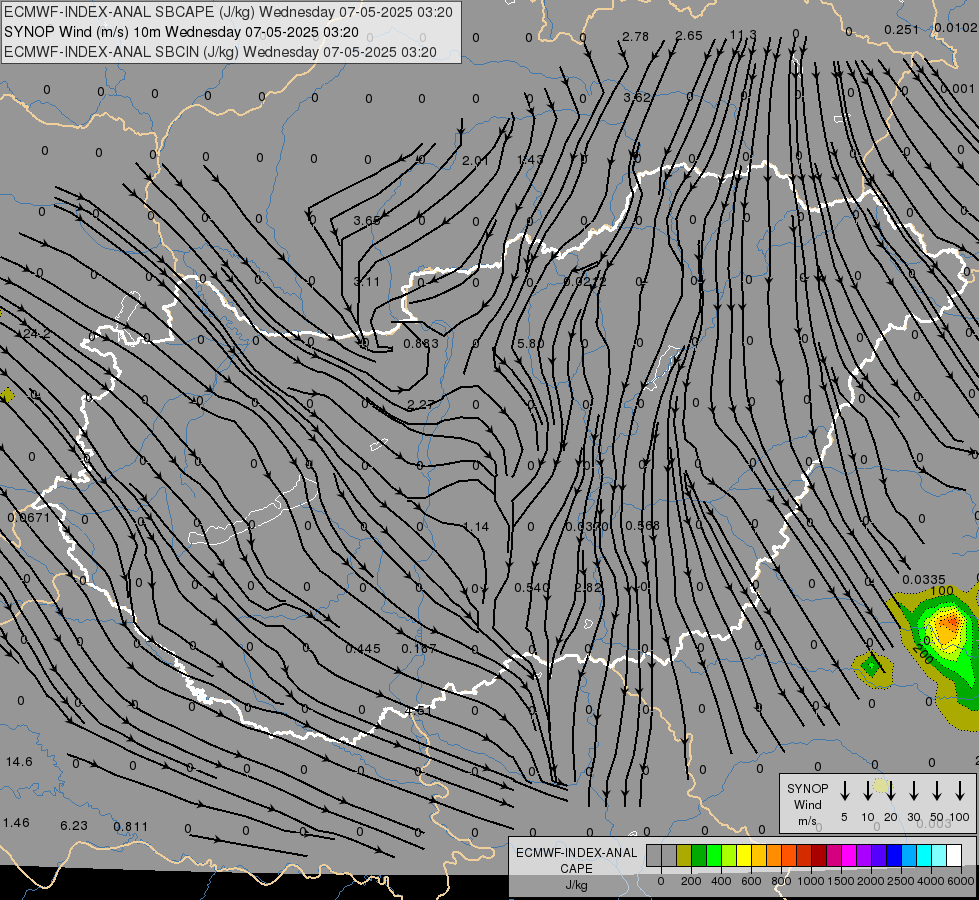Click the 100 m/s wind arrow in legend

pyautogui.click(x=960, y=790)
